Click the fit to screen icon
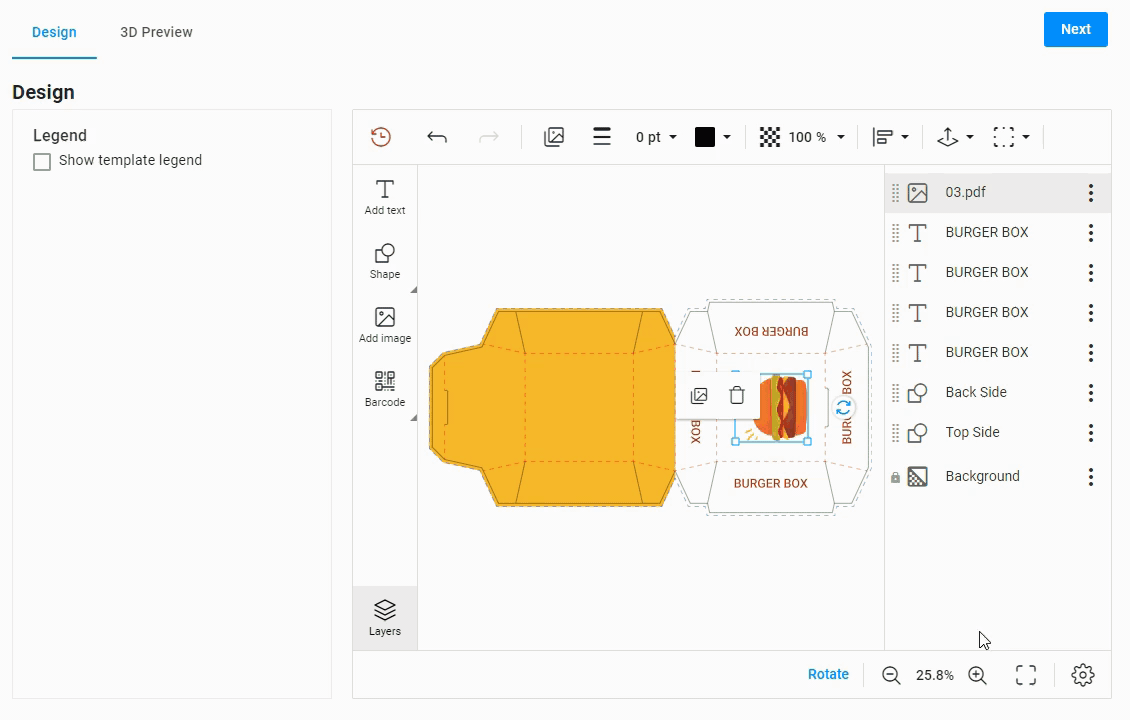The width and height of the screenshot is (1130, 720). (x=1026, y=675)
